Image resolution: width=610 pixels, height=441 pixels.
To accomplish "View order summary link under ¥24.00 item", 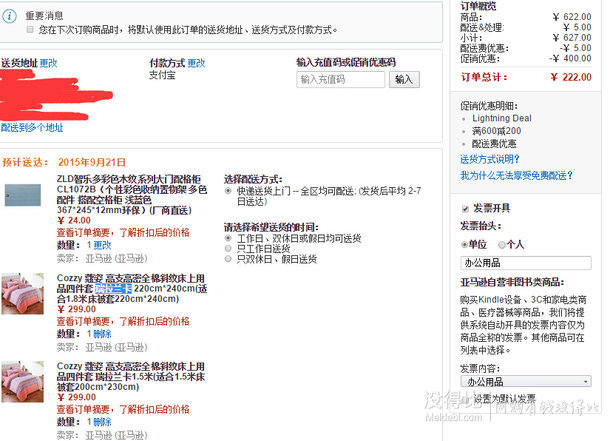I will coord(123,233).
